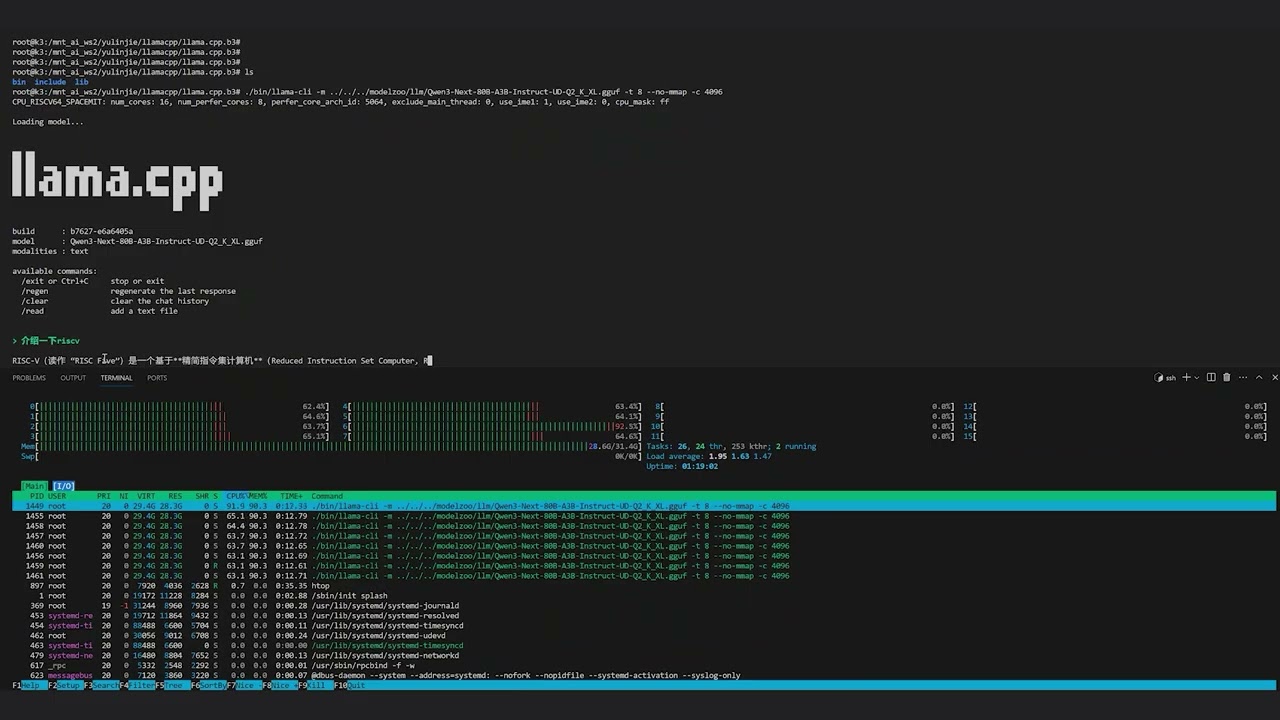1280x720 pixels.
Task: Select htop process row with PID 1455
Action: pyautogui.click(x=644, y=516)
